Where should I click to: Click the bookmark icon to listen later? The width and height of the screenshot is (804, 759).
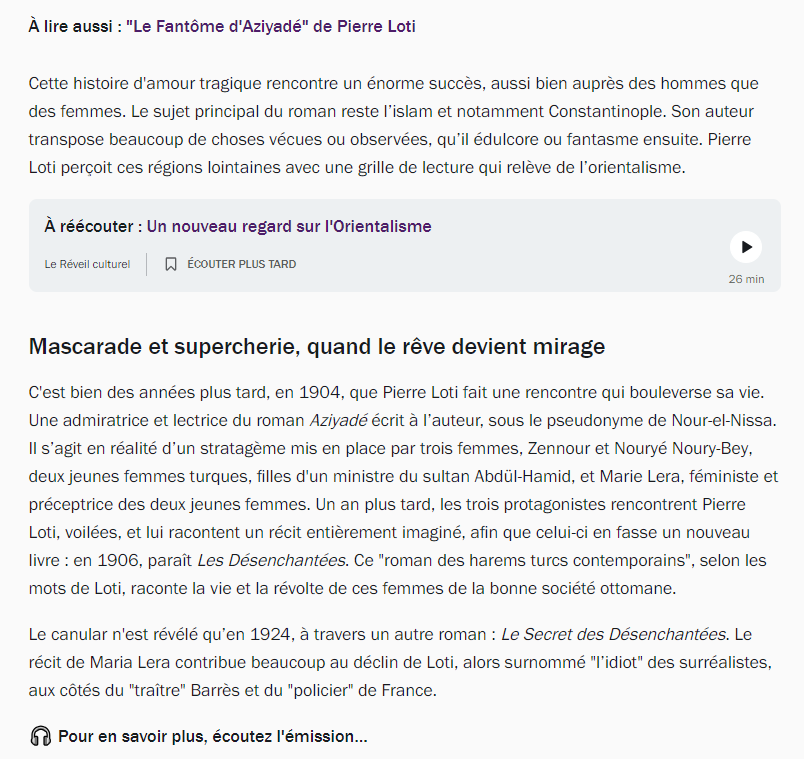171,265
